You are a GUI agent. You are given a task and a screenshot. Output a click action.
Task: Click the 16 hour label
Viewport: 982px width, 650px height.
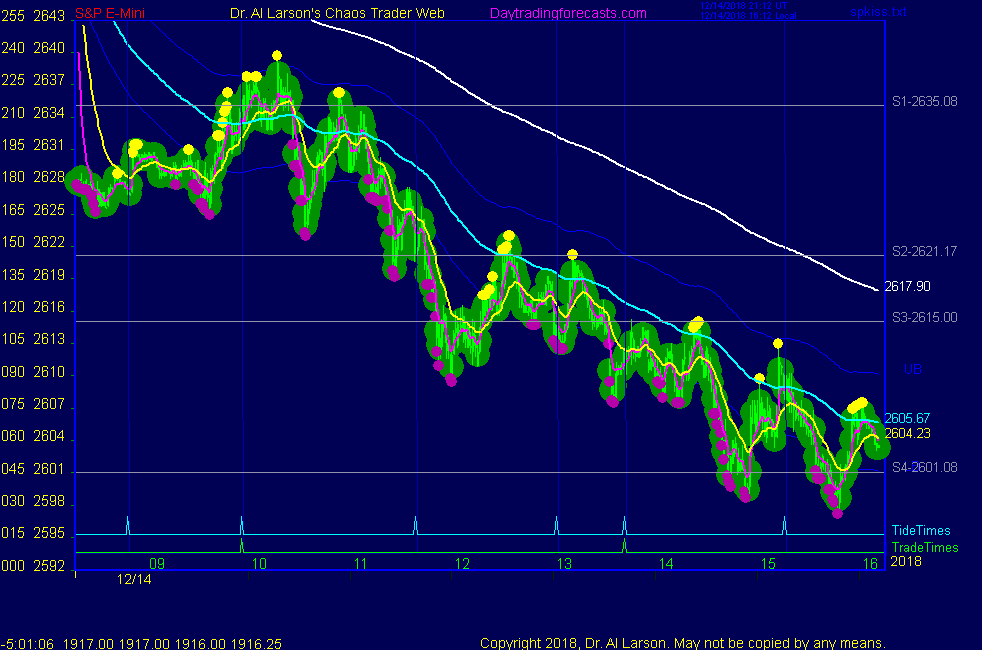click(870, 564)
